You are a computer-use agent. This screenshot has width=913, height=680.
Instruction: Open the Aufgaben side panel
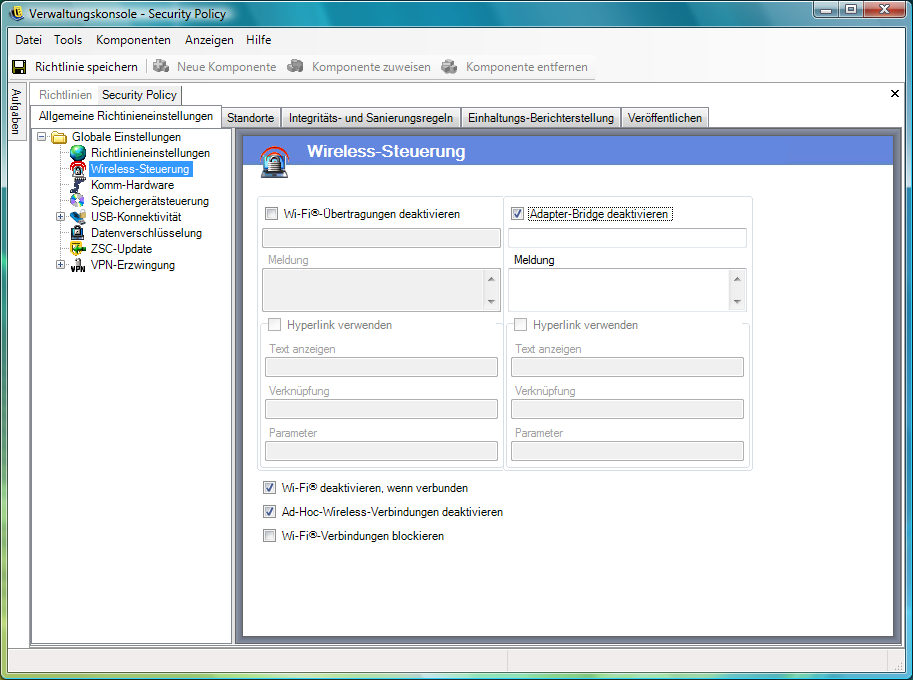click(x=16, y=112)
